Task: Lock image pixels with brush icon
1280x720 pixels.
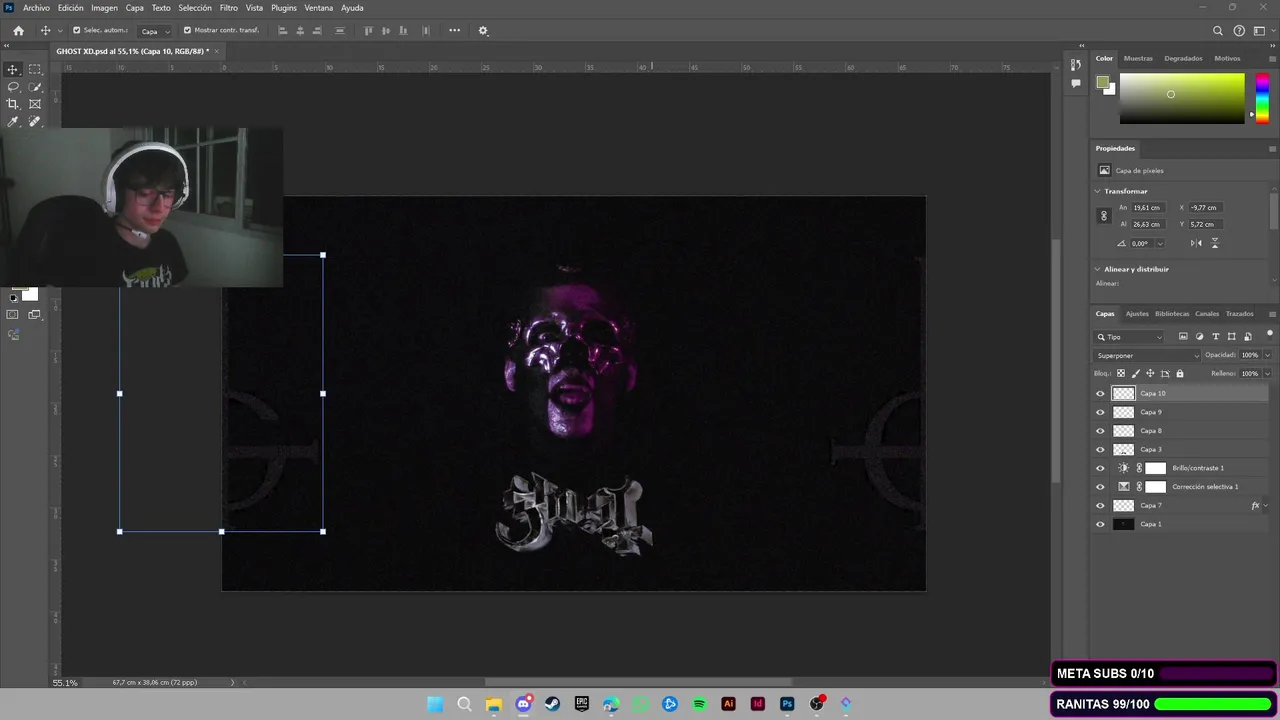Action: [x=1135, y=374]
